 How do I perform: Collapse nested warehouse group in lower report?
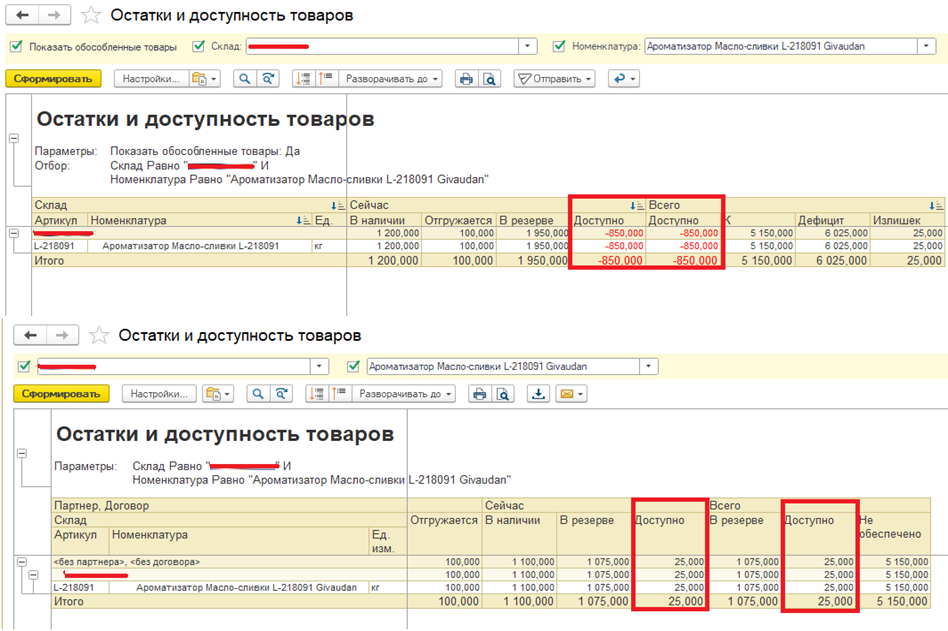[x=34, y=575]
